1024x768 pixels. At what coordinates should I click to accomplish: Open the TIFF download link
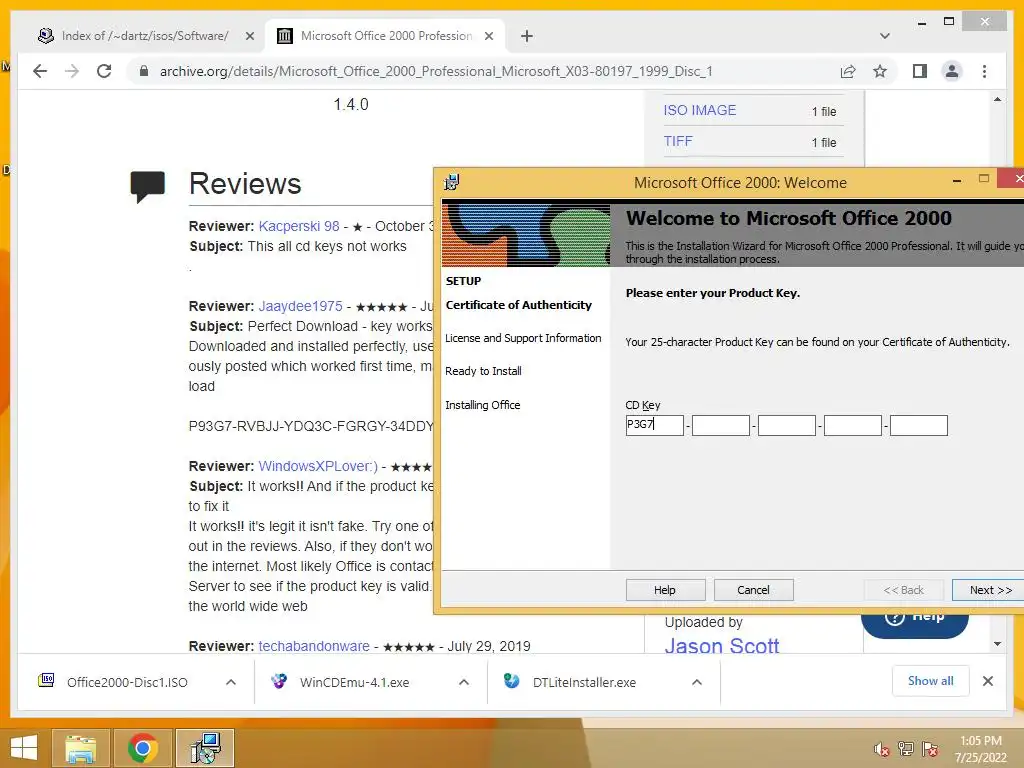(678, 141)
